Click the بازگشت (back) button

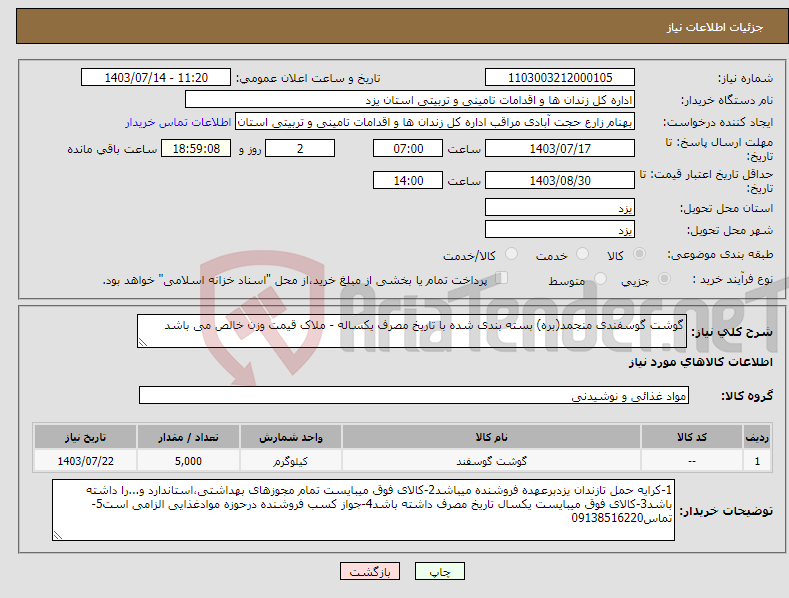coord(370,571)
